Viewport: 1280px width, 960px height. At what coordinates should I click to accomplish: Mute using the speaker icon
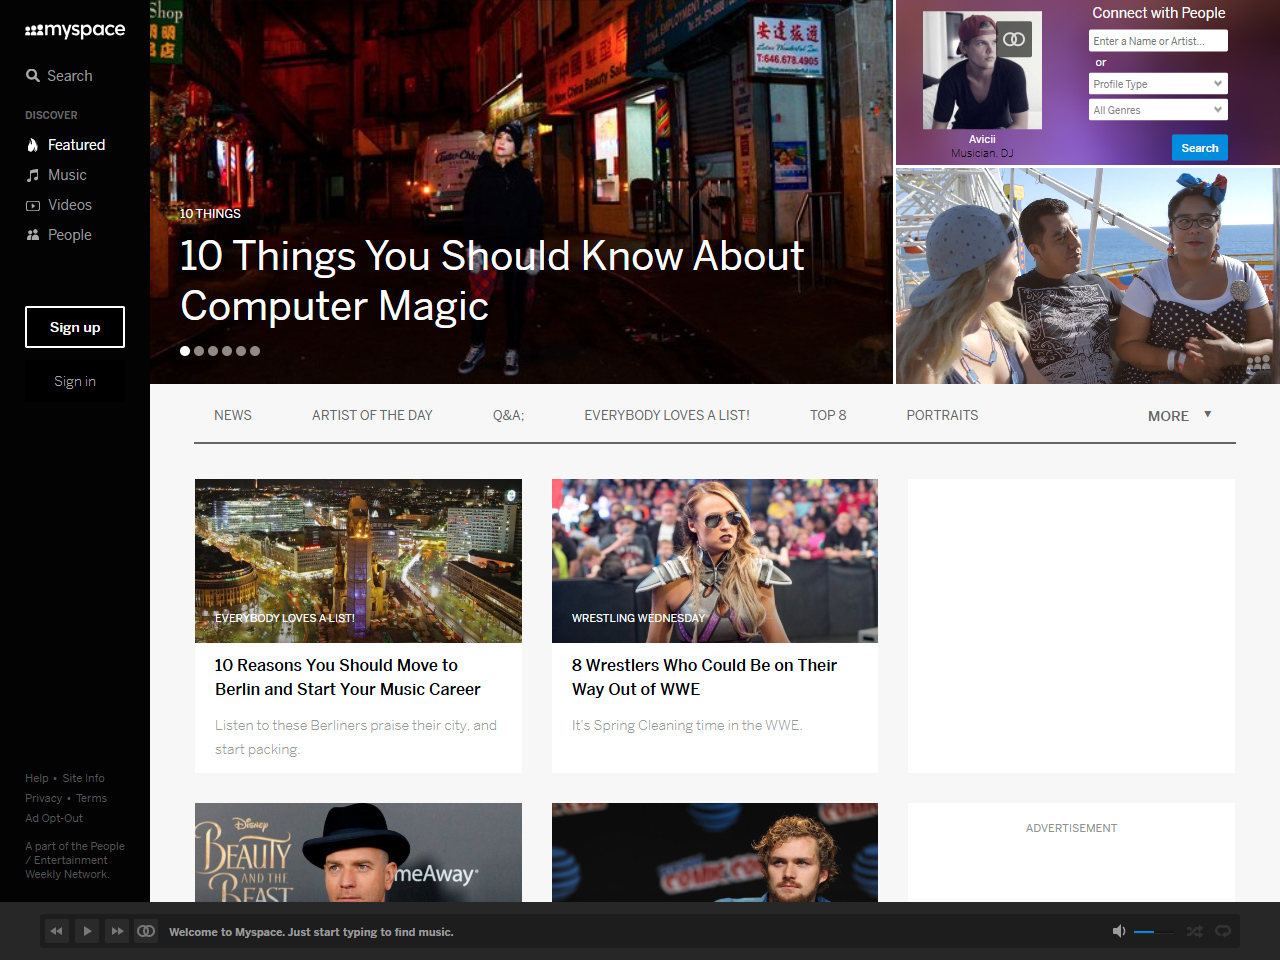click(x=1119, y=931)
